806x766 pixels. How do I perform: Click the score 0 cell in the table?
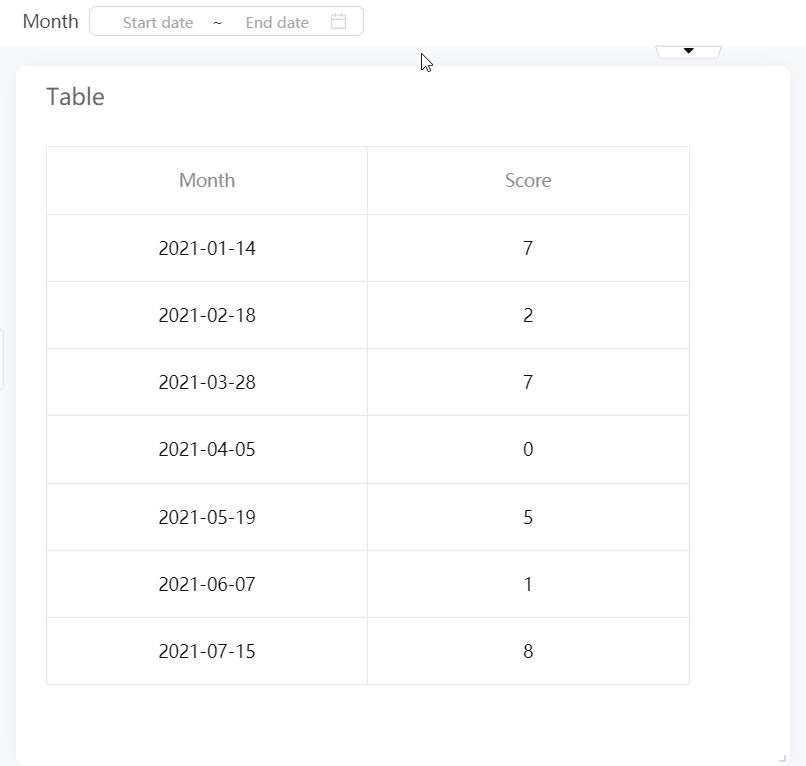click(x=528, y=449)
